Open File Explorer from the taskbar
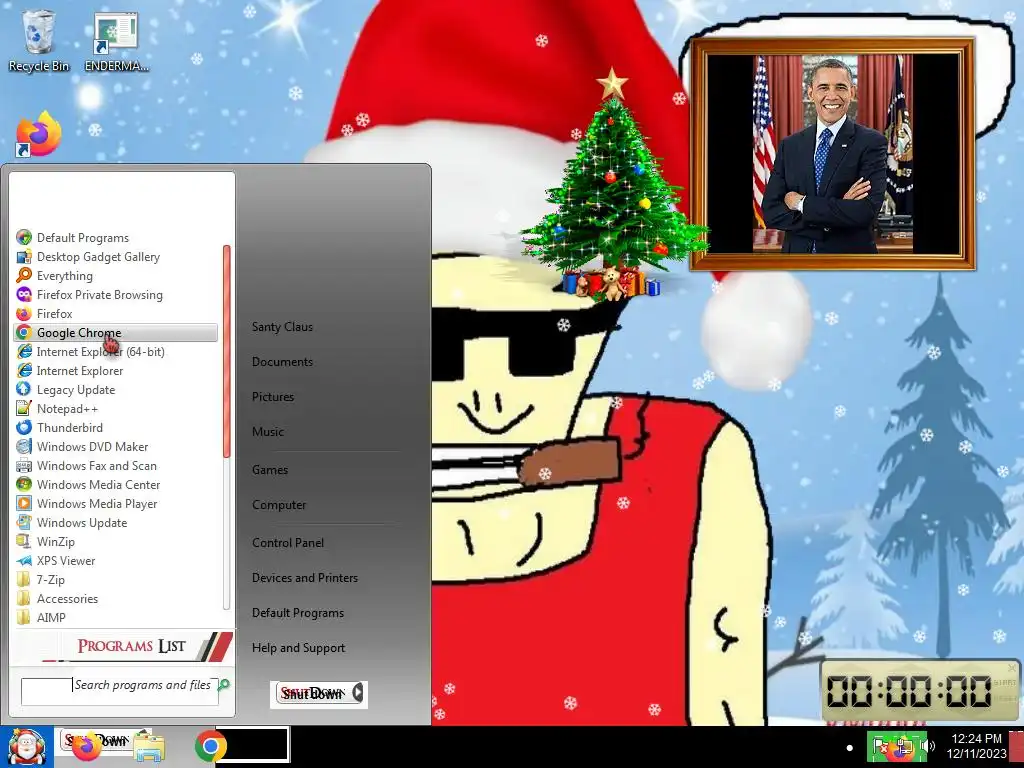The width and height of the screenshot is (1024, 768). click(149, 747)
